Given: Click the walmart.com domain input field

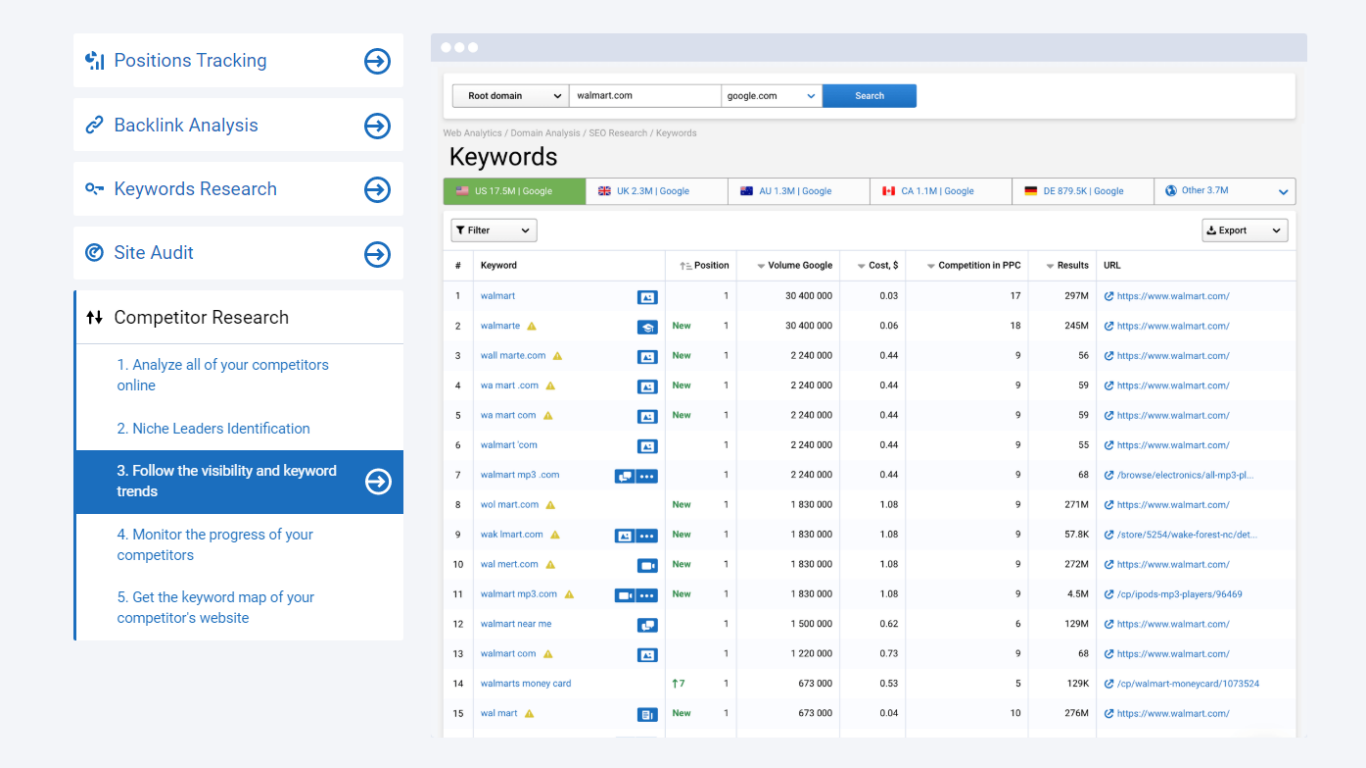Looking at the screenshot, I should click(644, 96).
